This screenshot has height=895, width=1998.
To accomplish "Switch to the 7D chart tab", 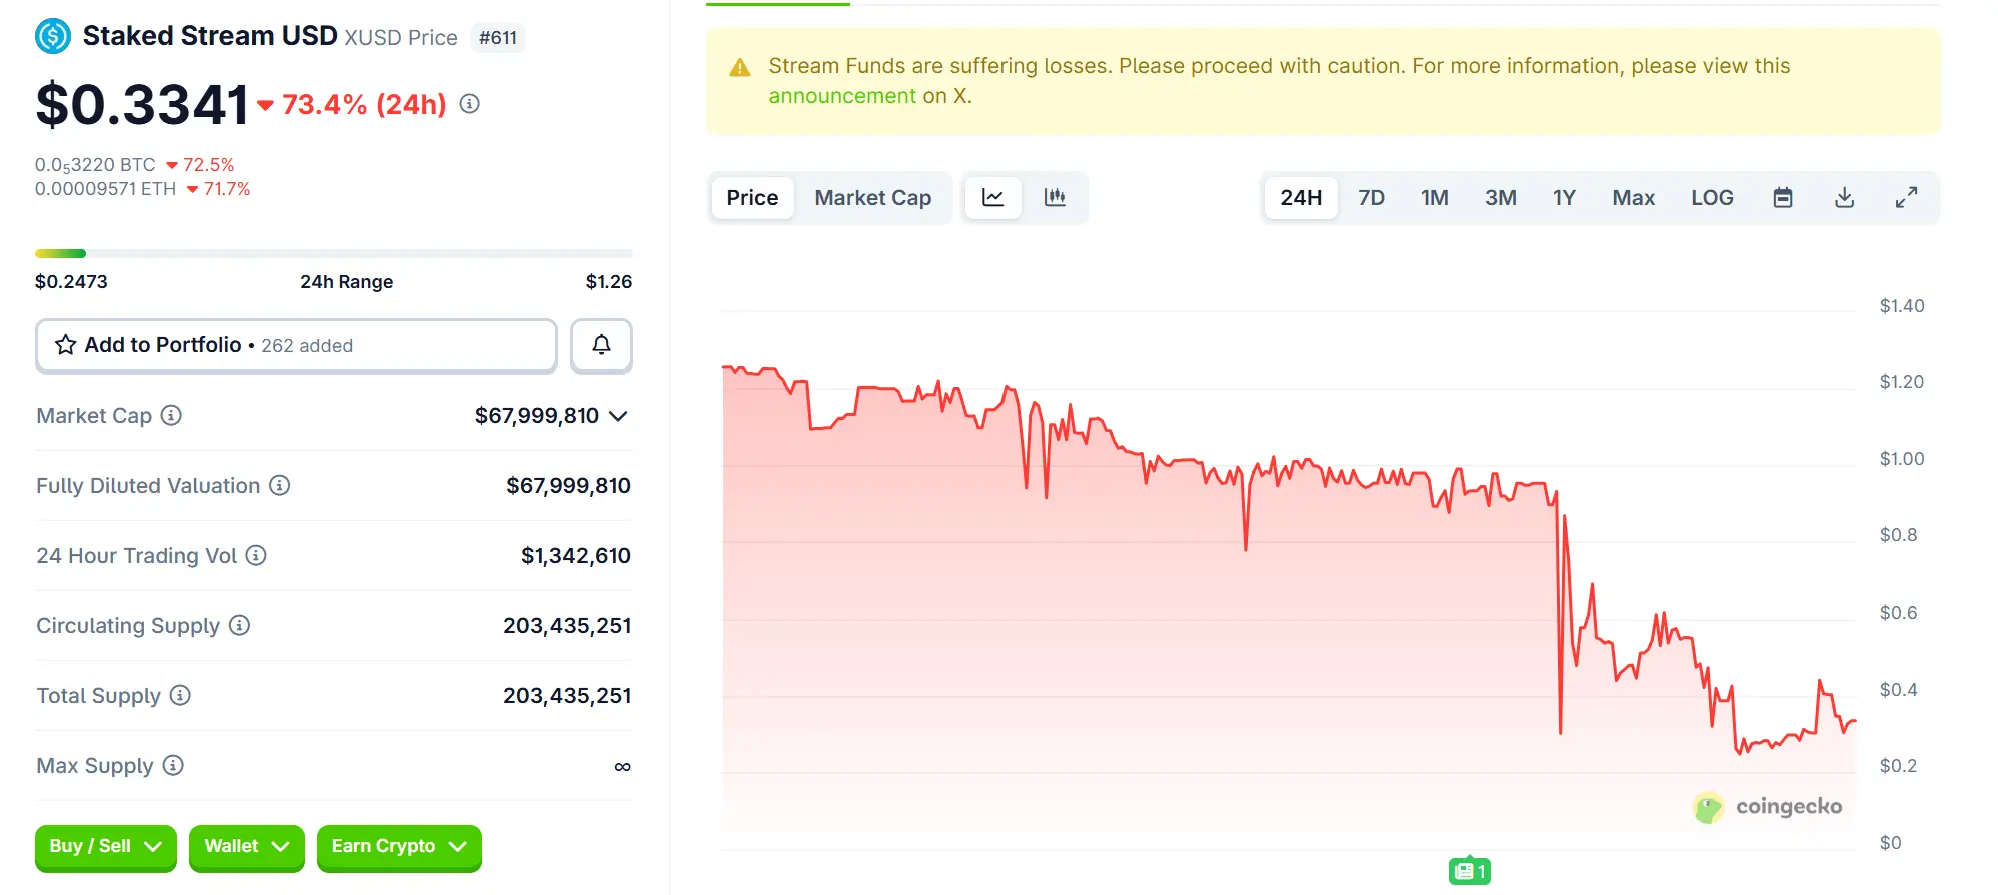I will pos(1371,197).
